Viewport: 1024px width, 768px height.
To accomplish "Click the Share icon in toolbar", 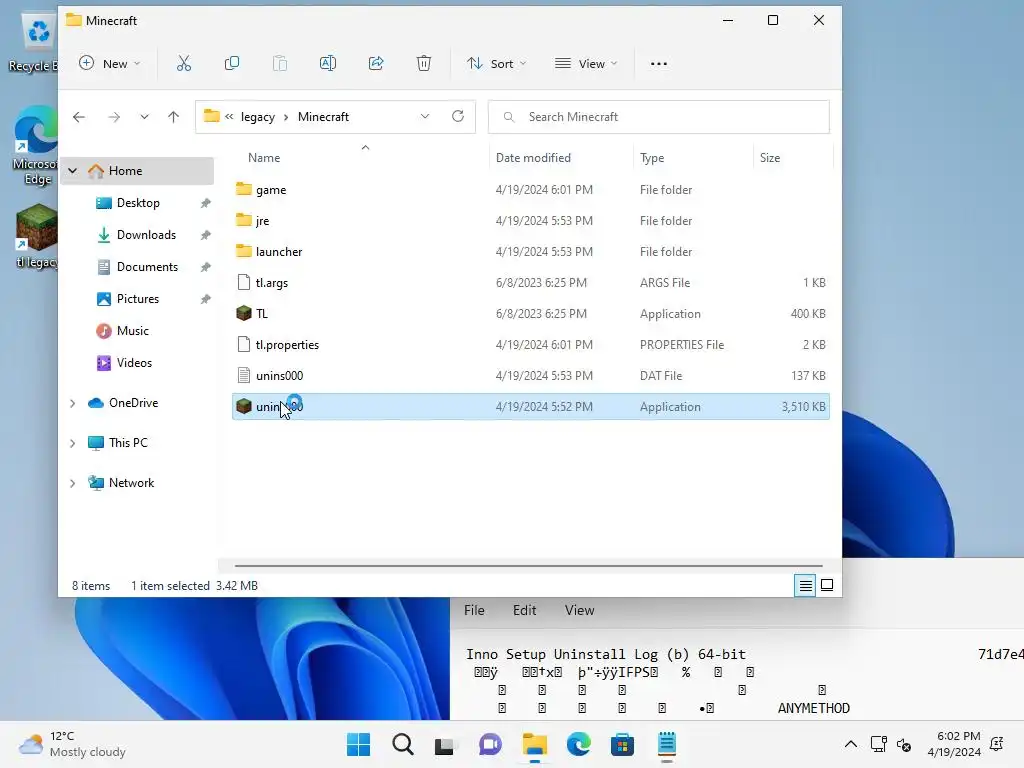I will click(376, 63).
